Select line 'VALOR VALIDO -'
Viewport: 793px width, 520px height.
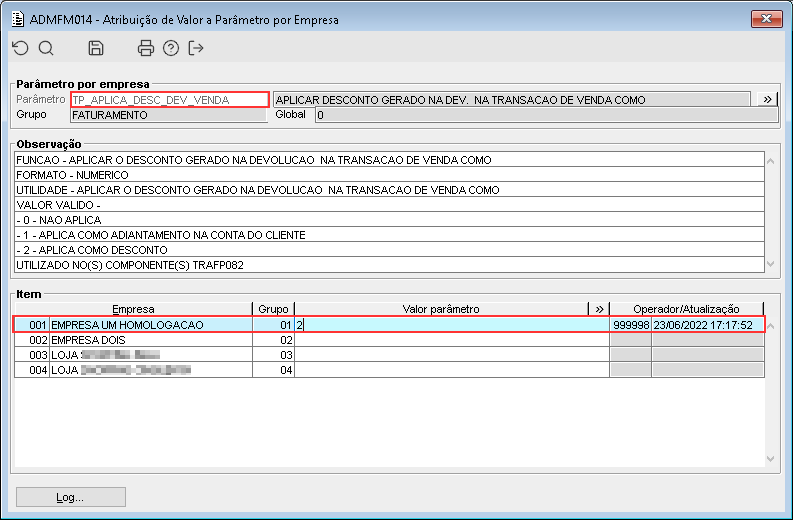389,205
